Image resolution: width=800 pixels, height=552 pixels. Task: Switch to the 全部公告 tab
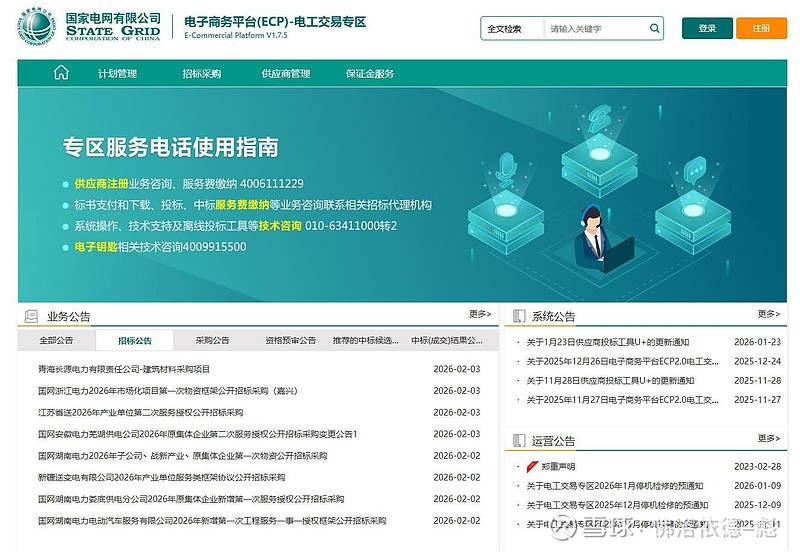[56, 340]
